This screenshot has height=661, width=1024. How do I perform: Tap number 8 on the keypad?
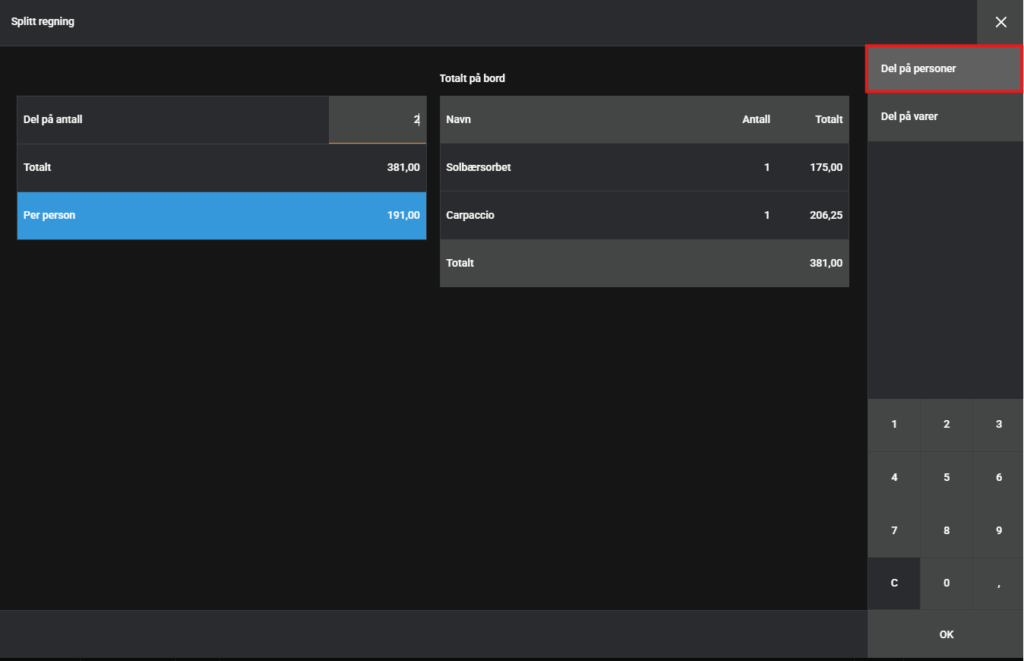(x=946, y=530)
